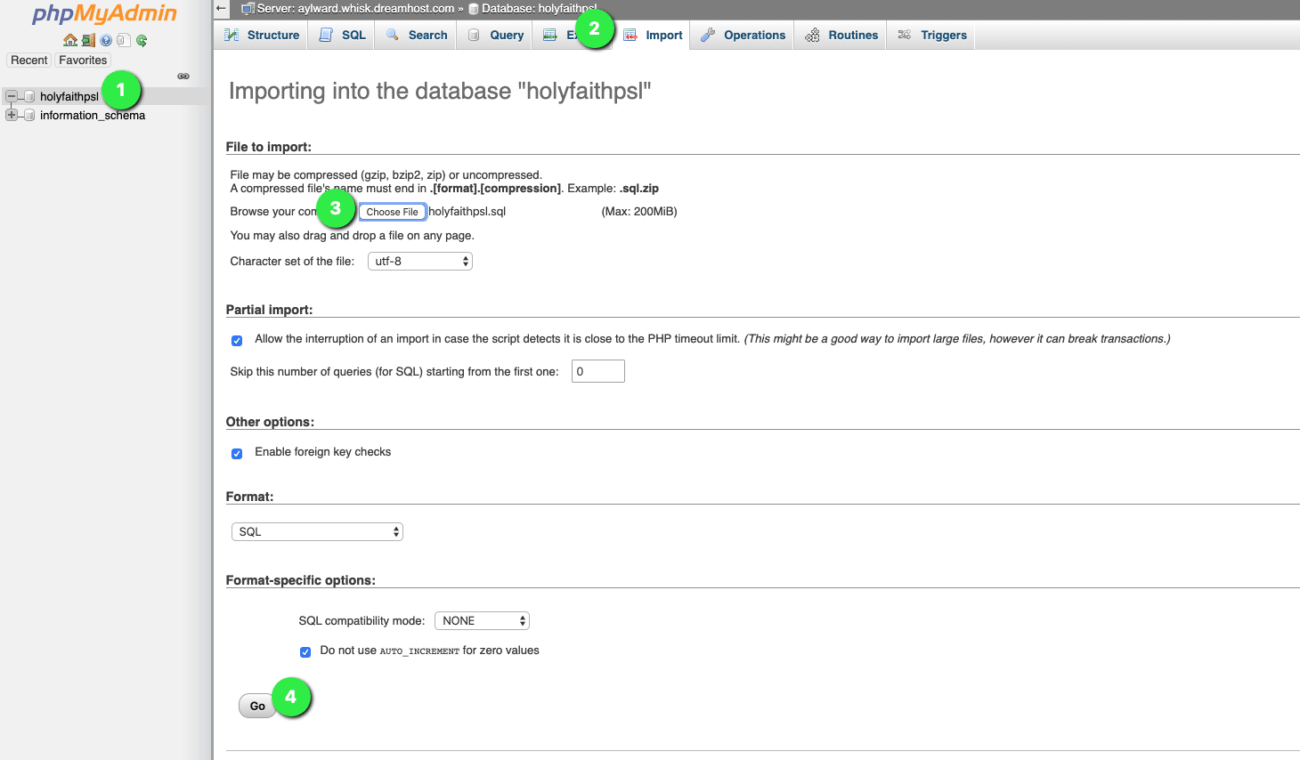
Task: Reload navigation panel with refresh icon
Action: (141, 40)
